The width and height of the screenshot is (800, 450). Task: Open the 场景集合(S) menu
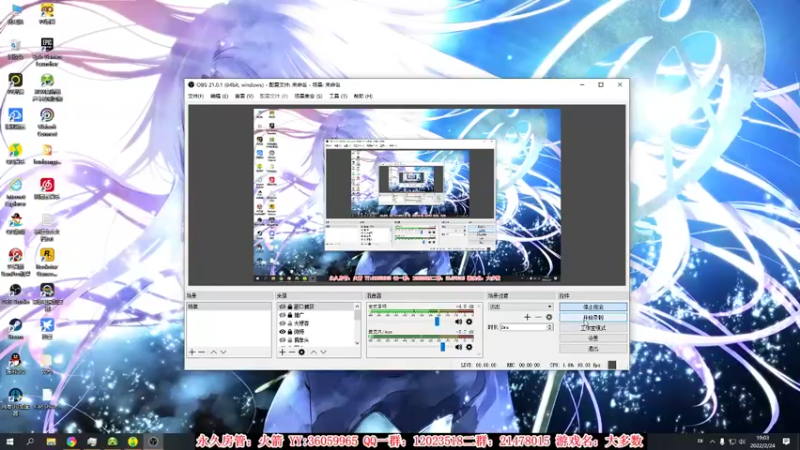point(308,96)
